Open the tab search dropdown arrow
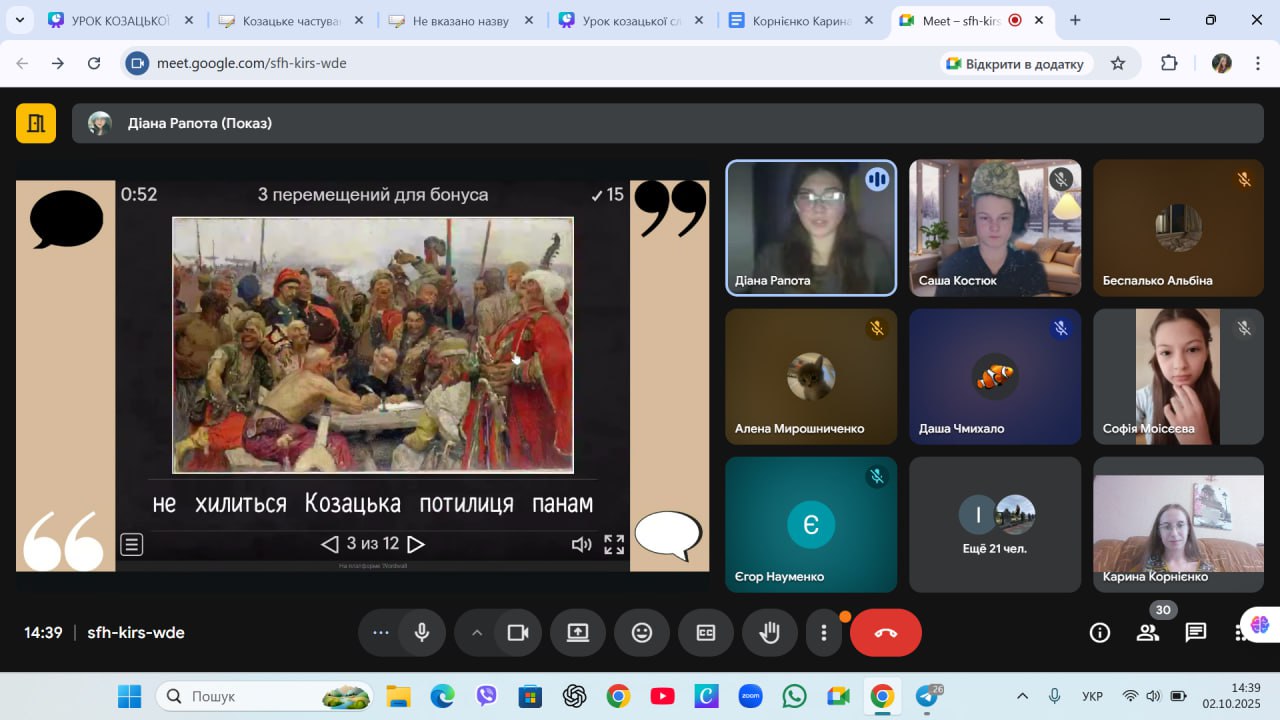The height and width of the screenshot is (720, 1280). point(19,20)
